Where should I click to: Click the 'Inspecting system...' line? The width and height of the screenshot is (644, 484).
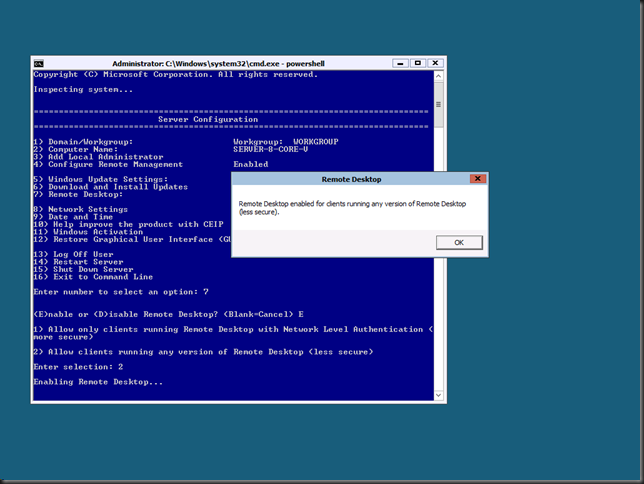(83, 90)
